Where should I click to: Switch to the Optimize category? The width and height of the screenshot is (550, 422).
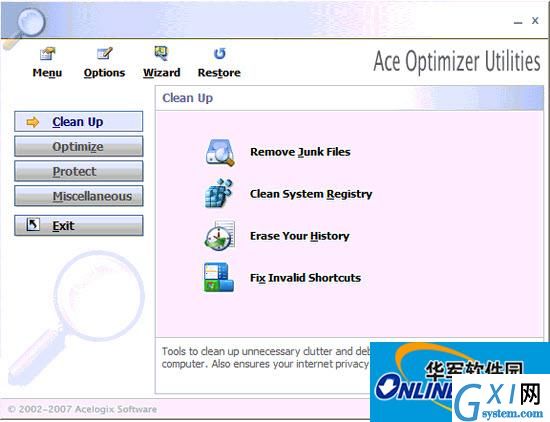[79, 146]
